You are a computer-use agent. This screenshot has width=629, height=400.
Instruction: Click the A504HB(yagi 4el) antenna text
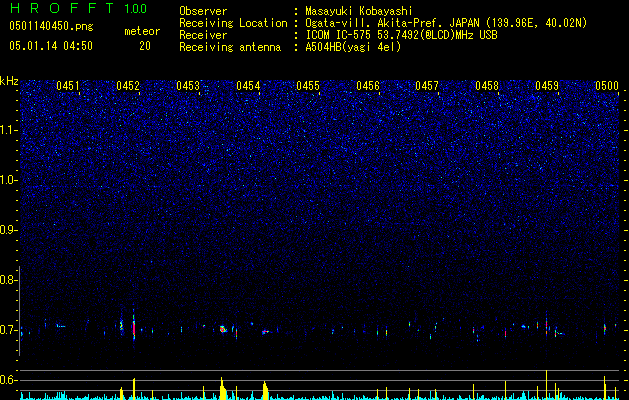pos(353,47)
